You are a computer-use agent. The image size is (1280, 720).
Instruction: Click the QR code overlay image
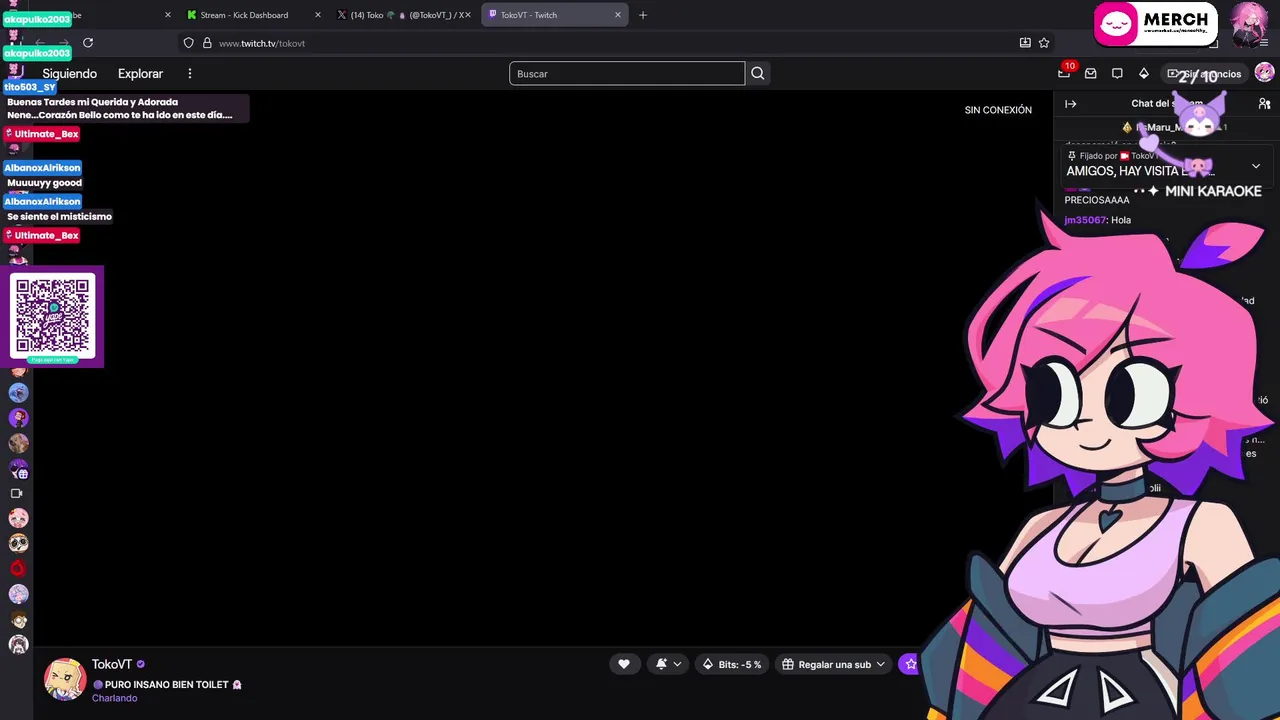(x=53, y=317)
